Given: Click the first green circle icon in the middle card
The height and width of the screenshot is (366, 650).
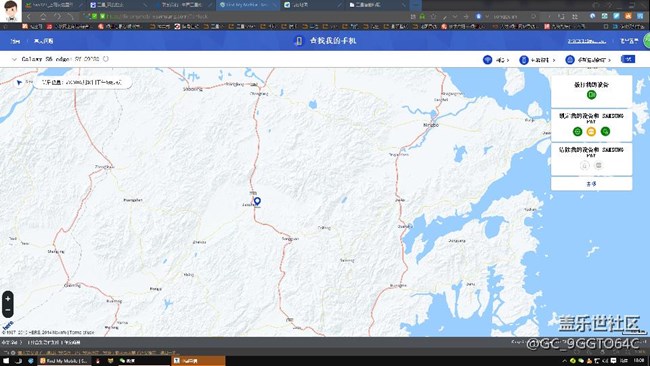Looking at the screenshot, I should [577, 131].
